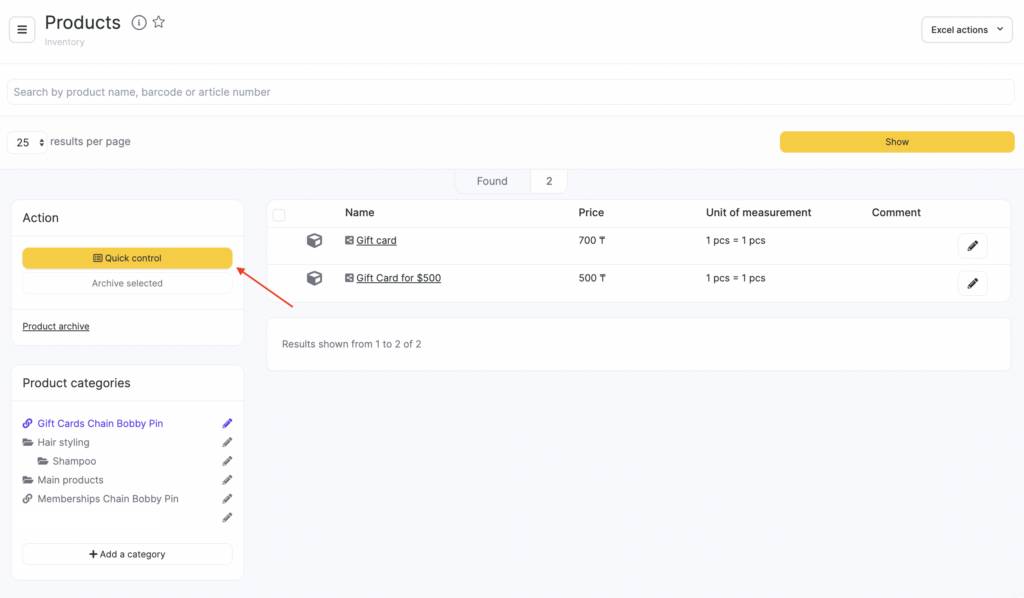Open the Shampoo subcategory
This screenshot has height=598, width=1024.
point(74,461)
